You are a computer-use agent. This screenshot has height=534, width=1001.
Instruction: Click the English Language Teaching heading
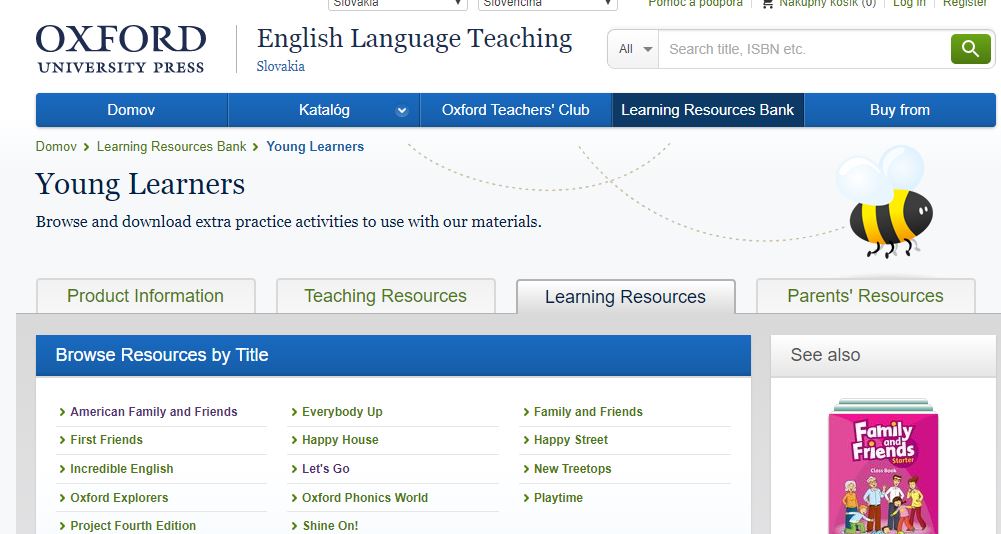(414, 38)
